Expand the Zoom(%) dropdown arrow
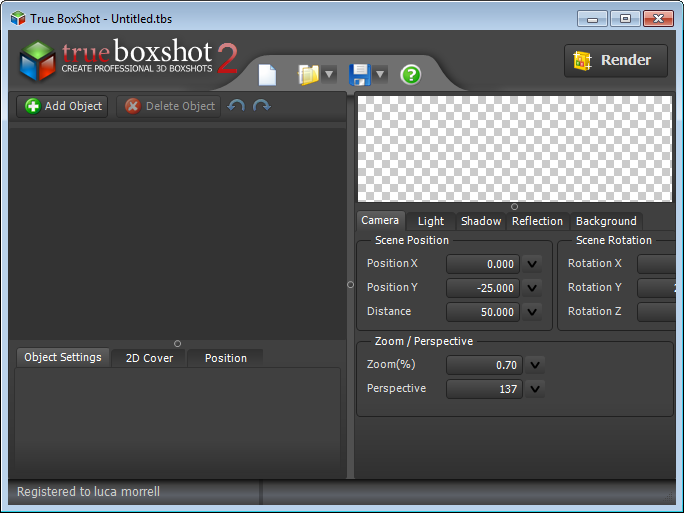The width and height of the screenshot is (684, 513). pos(535,365)
